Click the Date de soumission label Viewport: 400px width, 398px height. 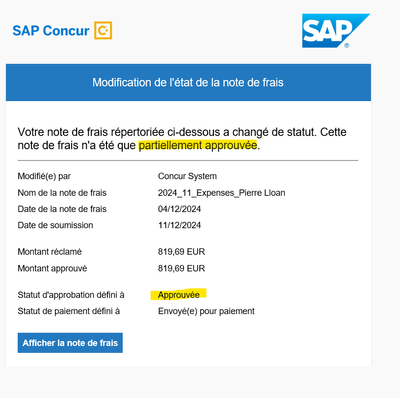click(55, 225)
